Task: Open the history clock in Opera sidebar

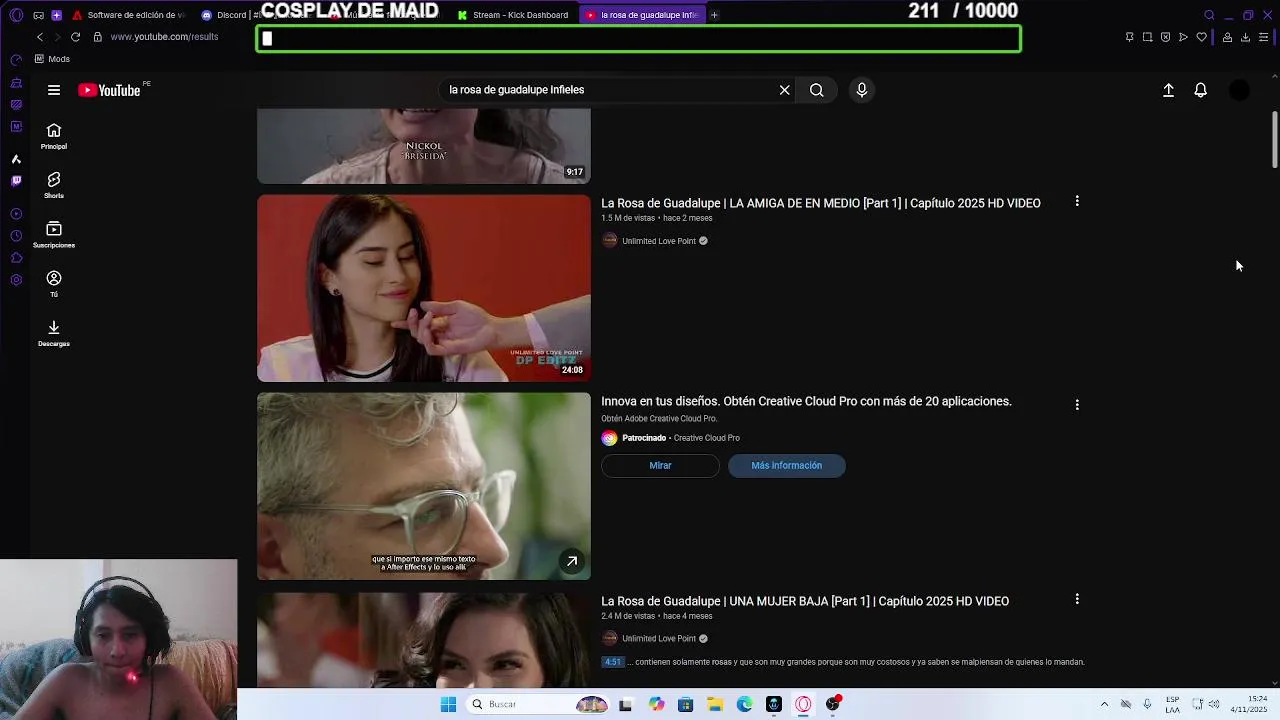Action: pyautogui.click(x=16, y=236)
